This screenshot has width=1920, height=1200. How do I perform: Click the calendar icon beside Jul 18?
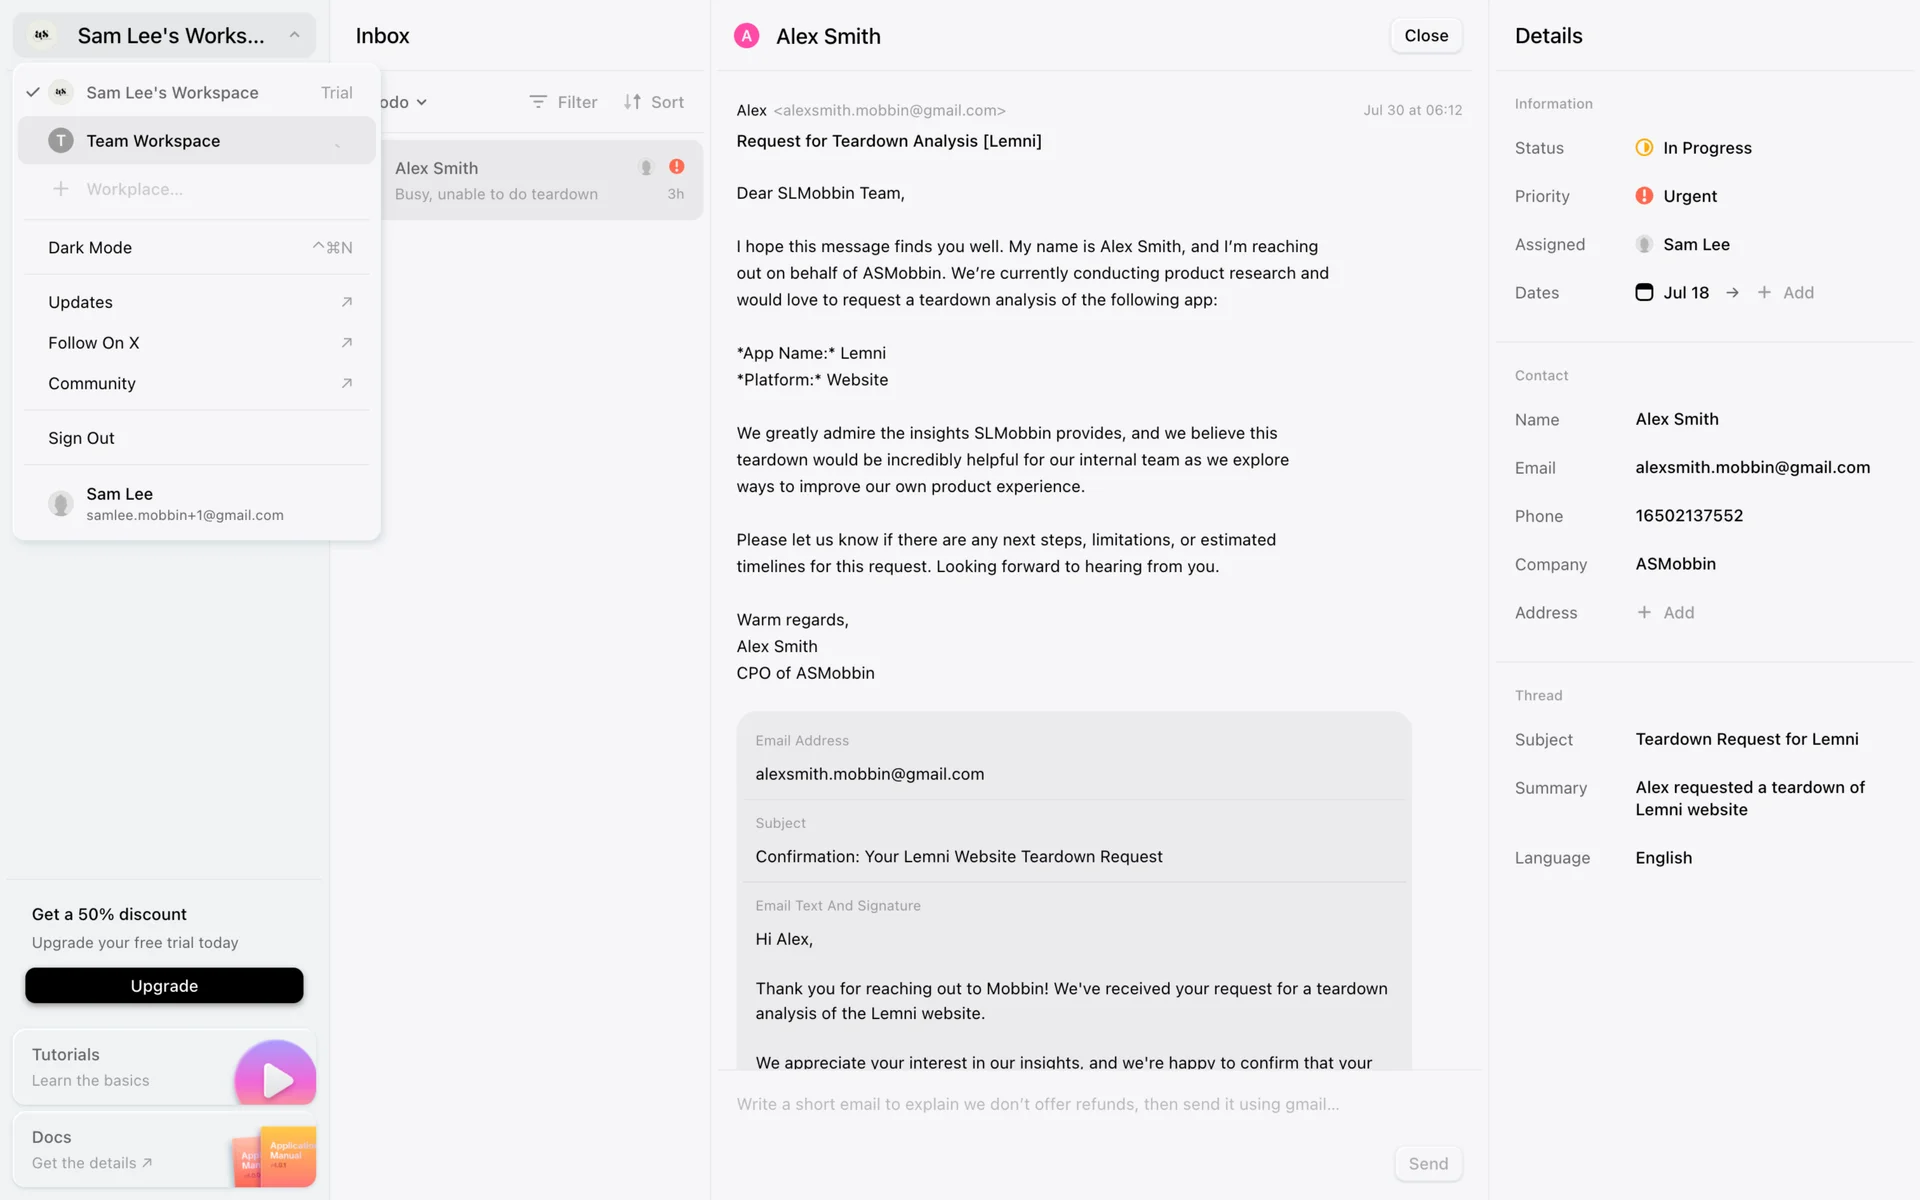pos(1644,292)
